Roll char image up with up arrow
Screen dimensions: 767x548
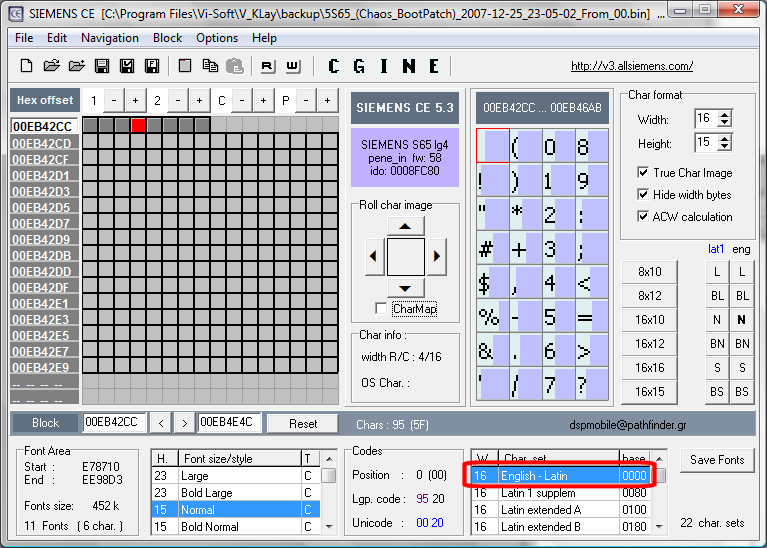tap(405, 226)
